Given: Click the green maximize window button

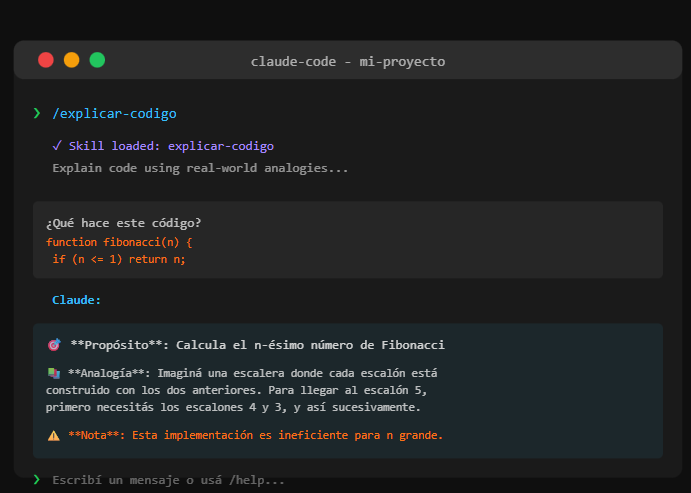Looking at the screenshot, I should click(97, 60).
